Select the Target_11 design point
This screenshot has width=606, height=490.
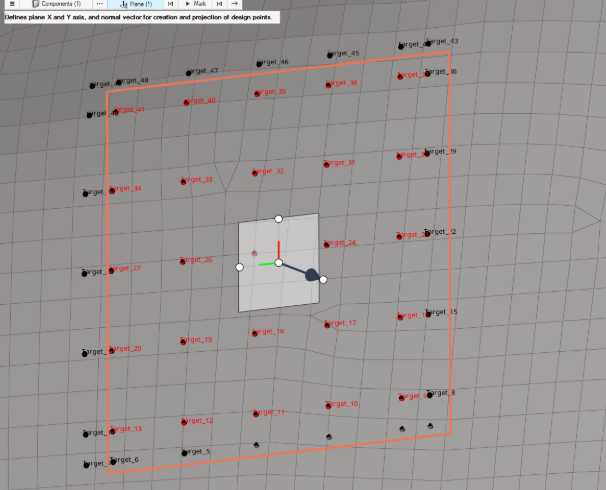255,414
